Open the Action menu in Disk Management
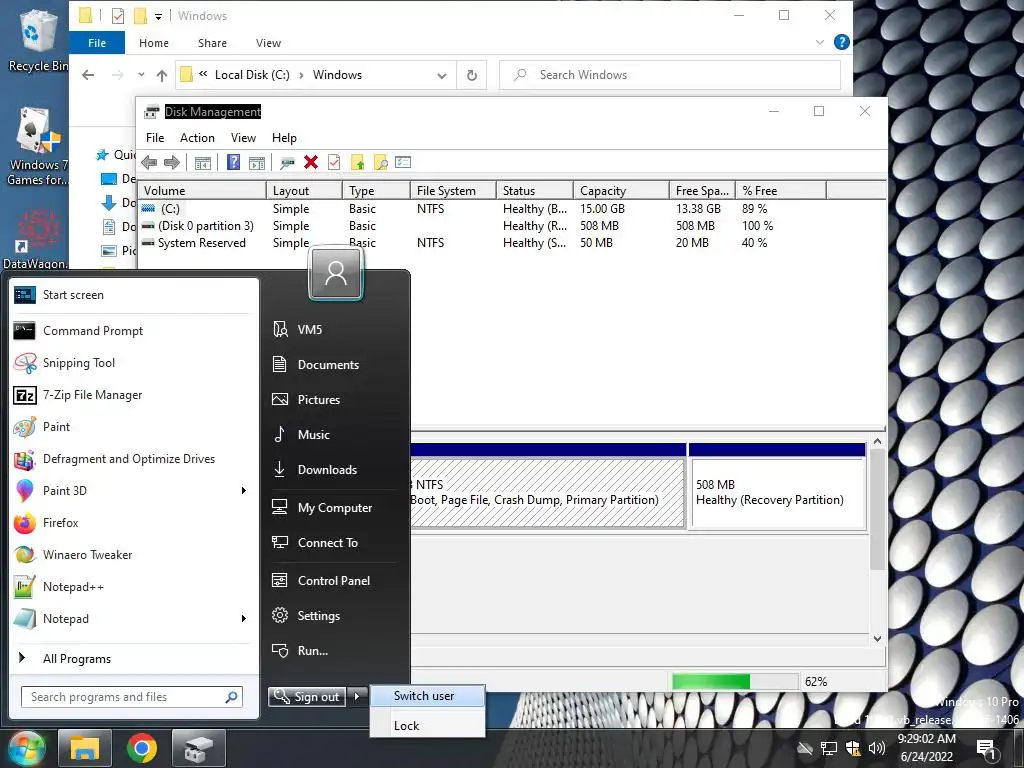 pyautogui.click(x=197, y=138)
